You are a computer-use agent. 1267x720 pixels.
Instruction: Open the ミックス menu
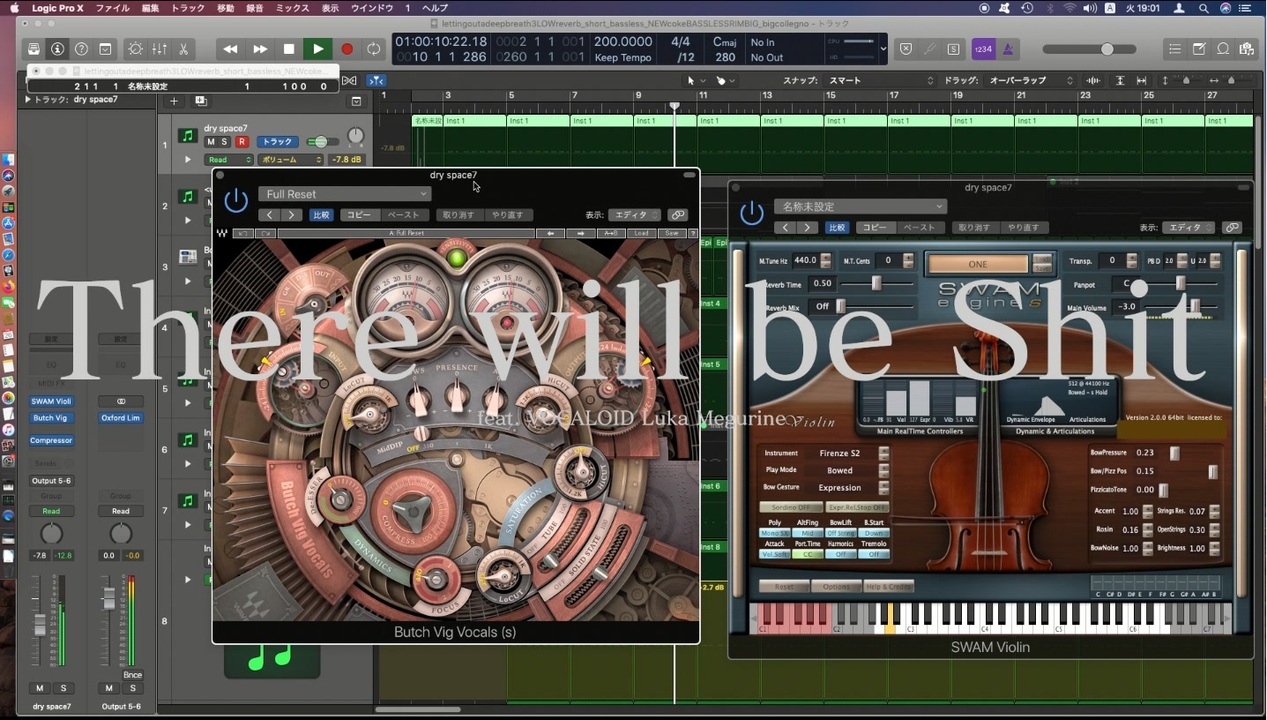pos(292,8)
